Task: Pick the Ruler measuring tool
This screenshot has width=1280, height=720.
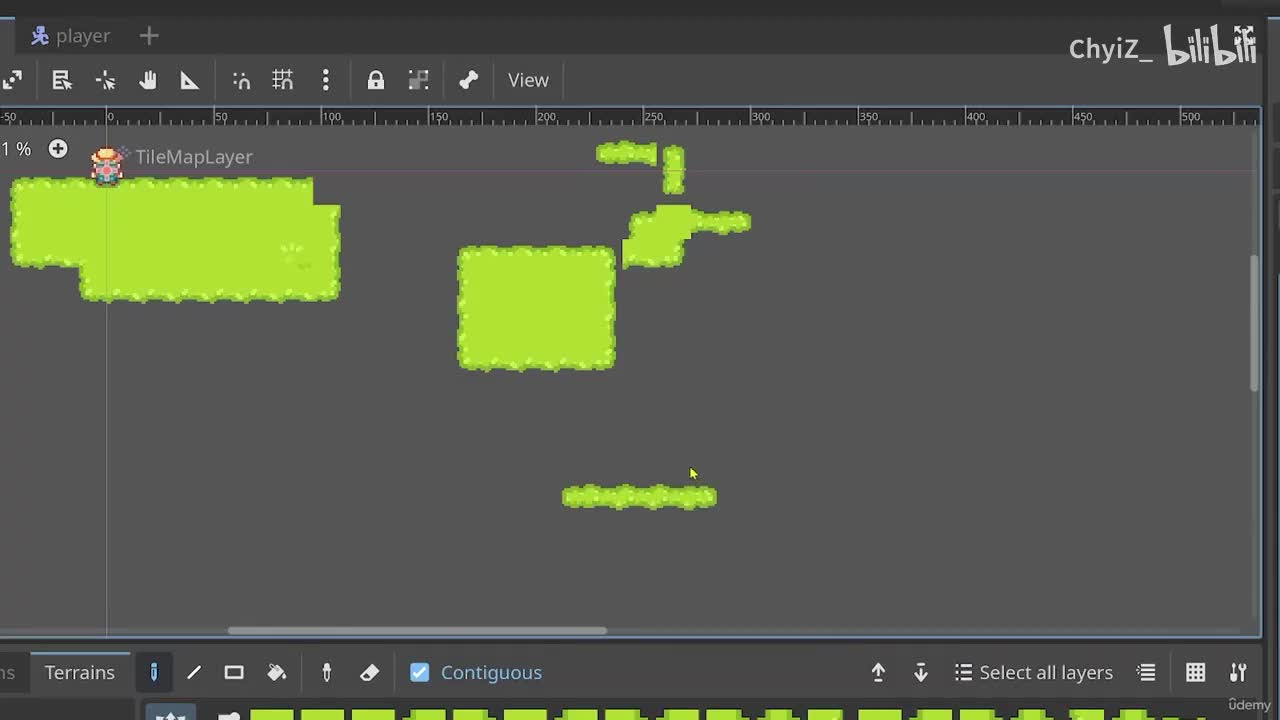Action: [x=189, y=80]
